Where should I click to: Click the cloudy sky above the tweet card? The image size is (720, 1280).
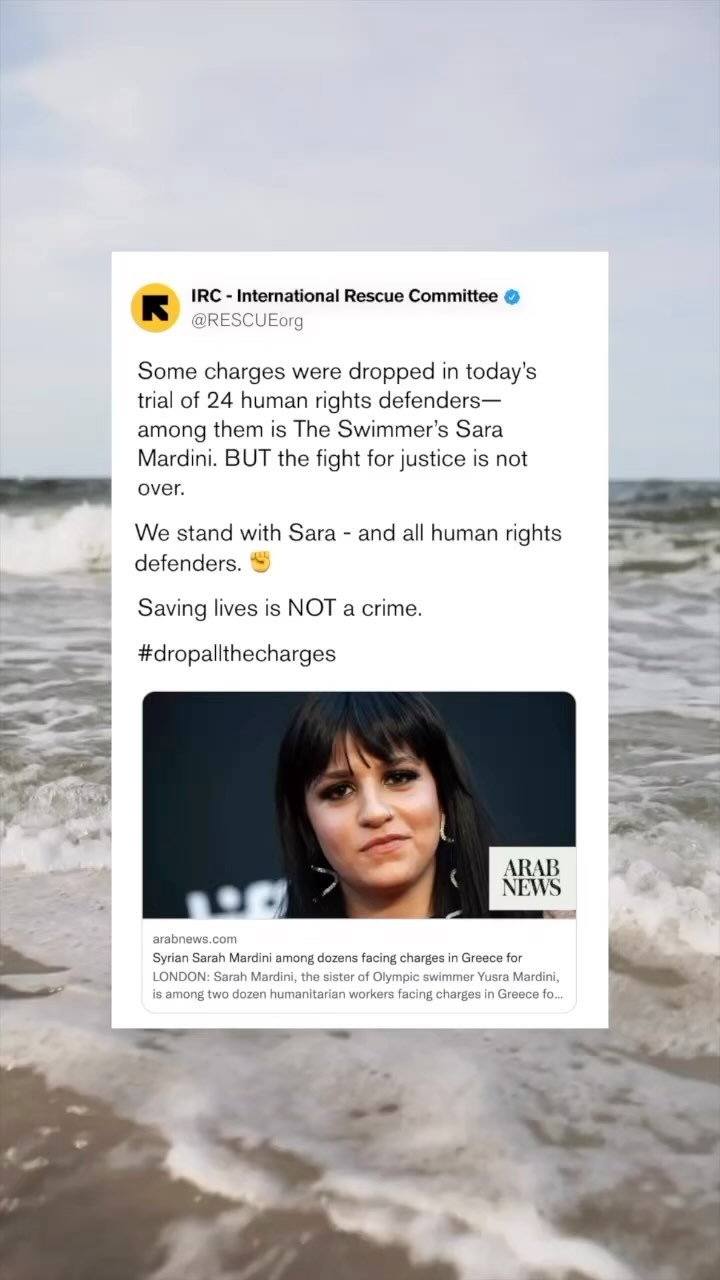[x=360, y=120]
